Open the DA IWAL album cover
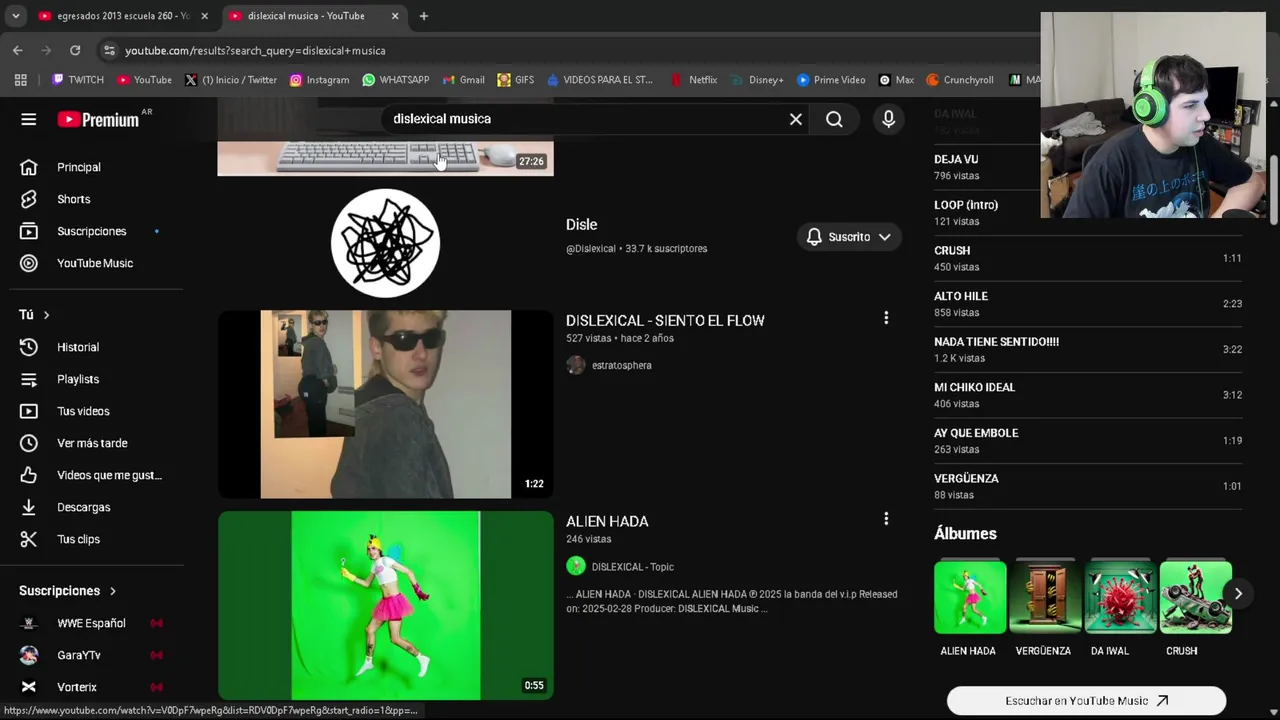This screenshot has height=720, width=1280. 1120,597
